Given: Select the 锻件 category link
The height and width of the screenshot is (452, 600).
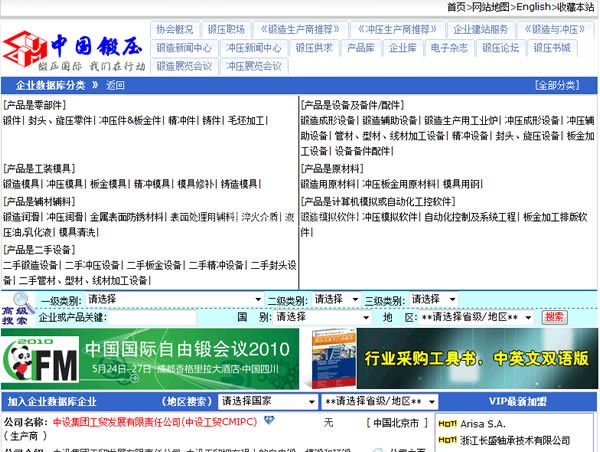Looking at the screenshot, I should click(x=12, y=121).
